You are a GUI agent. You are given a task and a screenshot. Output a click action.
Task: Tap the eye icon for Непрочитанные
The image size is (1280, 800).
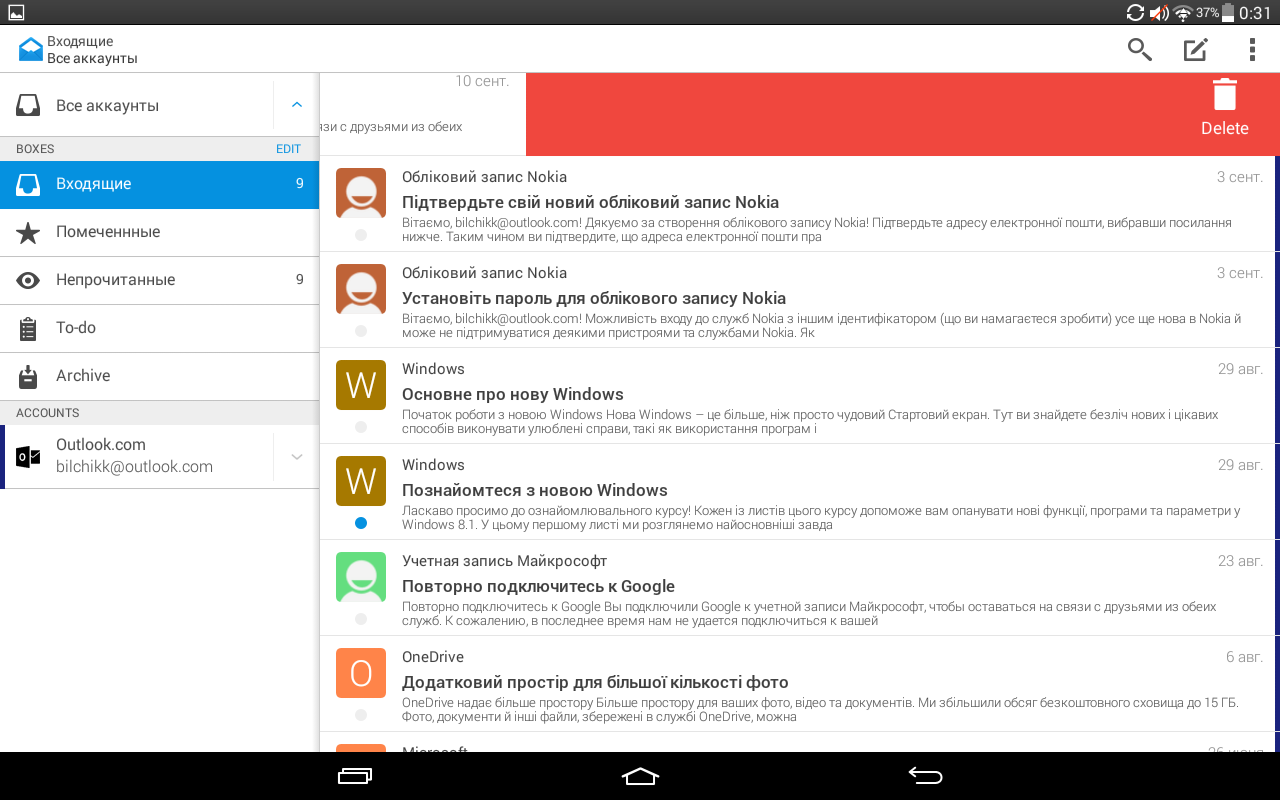(28, 280)
